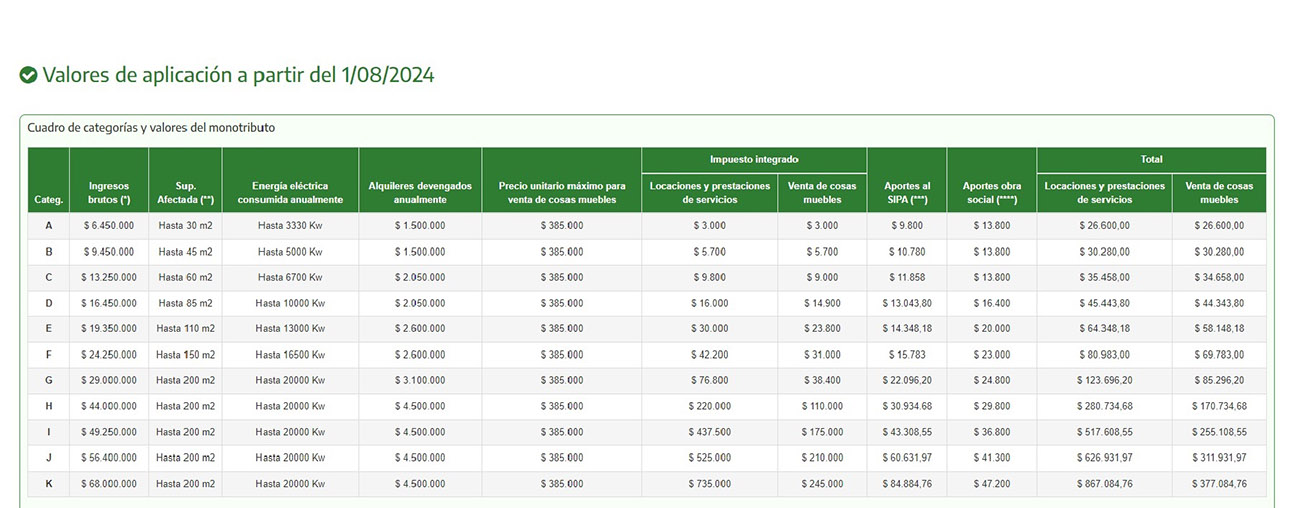Click the $ 19.350.000 value
Image resolution: width=1300 pixels, height=508 pixels.
coord(109,329)
